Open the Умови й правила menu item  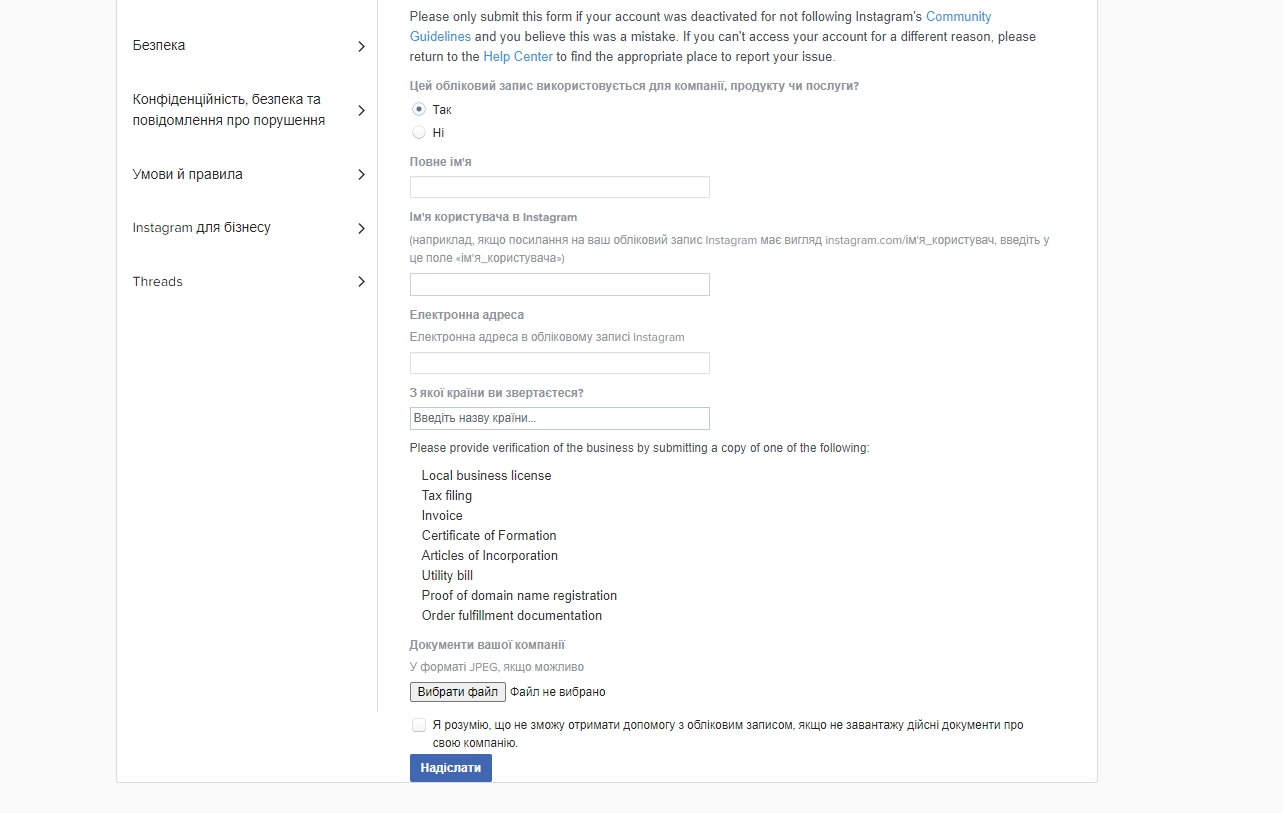pos(188,175)
